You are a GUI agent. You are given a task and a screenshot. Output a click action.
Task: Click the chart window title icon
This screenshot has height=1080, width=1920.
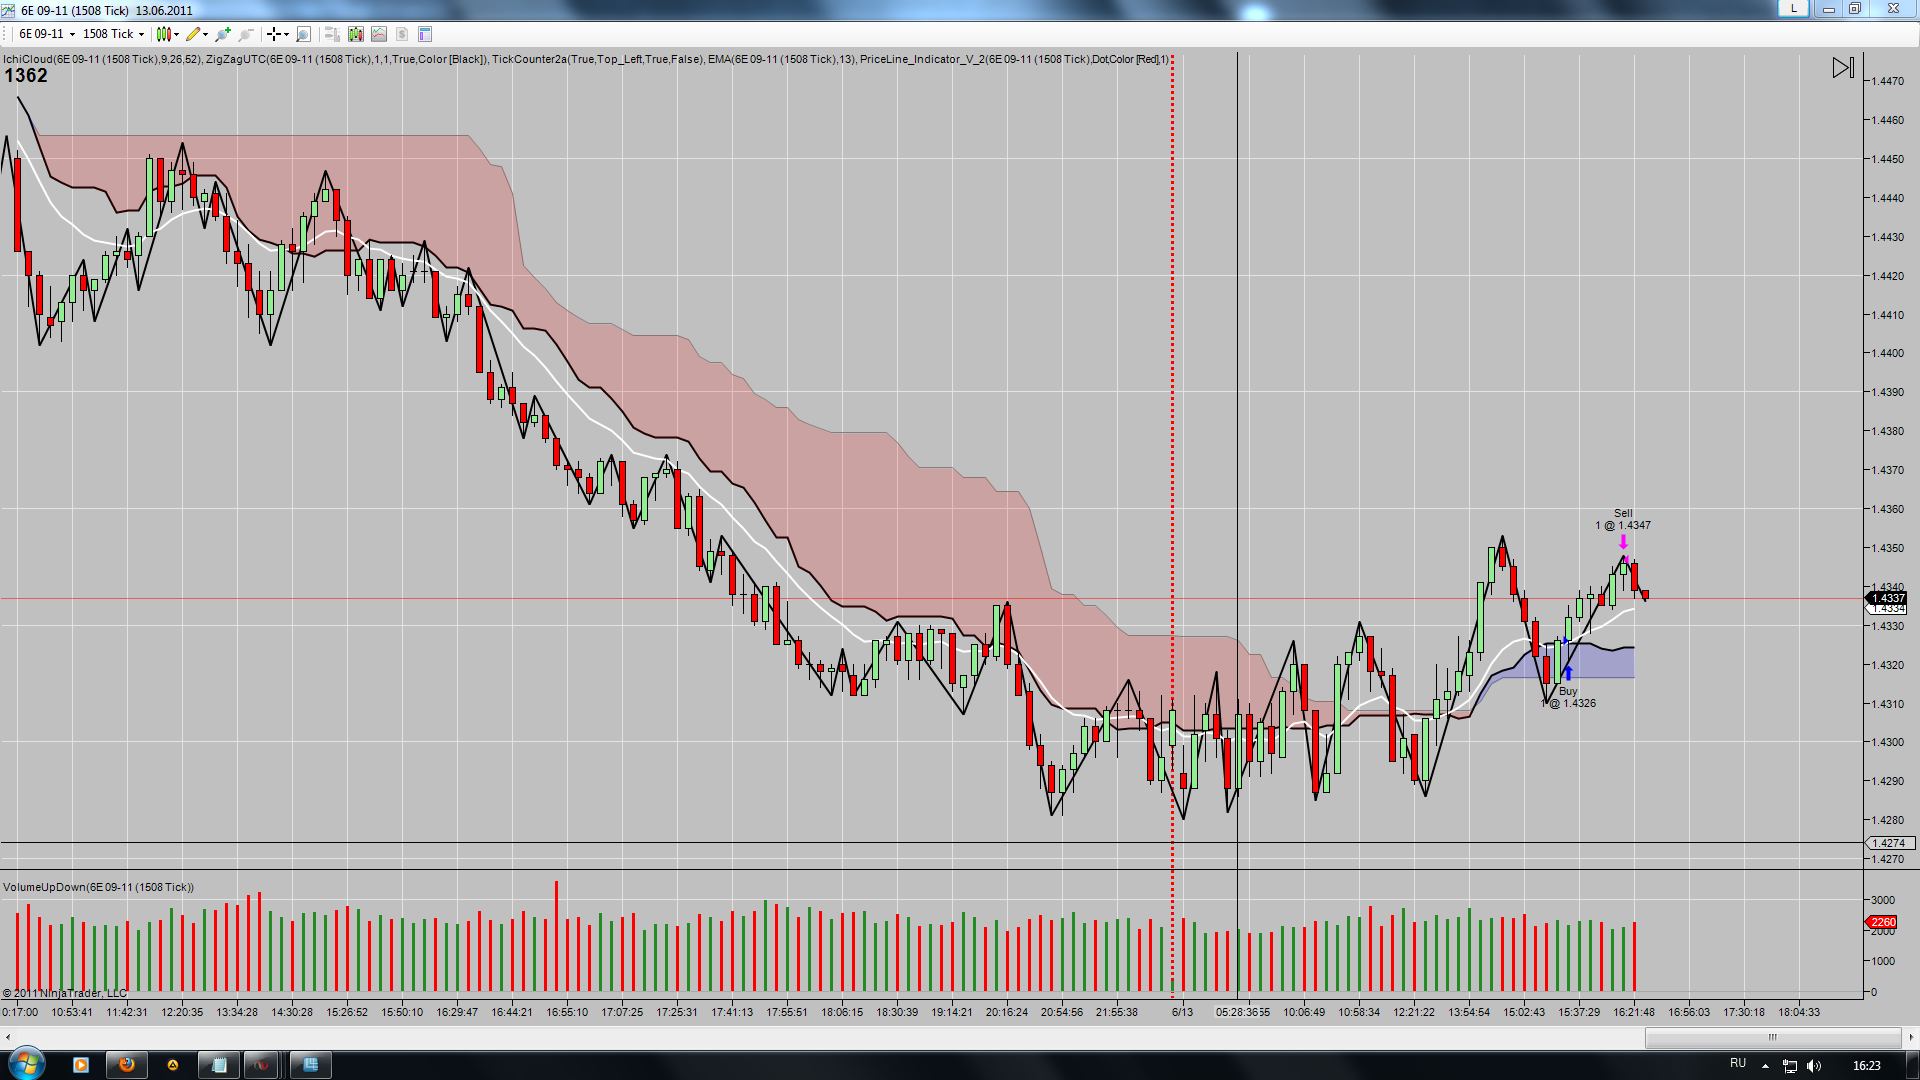(9, 10)
